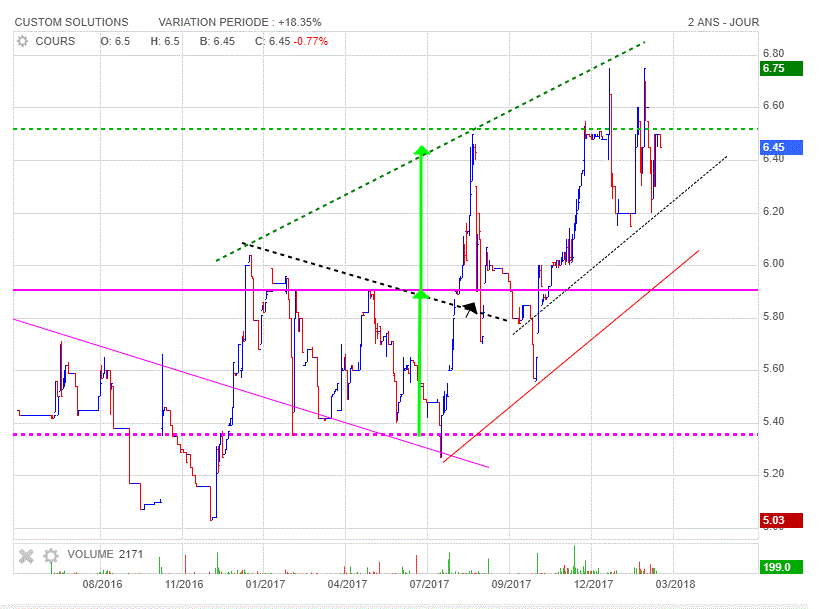The image size is (821, 609).
Task: Click the 07/2017 date label
Action: pos(429,584)
